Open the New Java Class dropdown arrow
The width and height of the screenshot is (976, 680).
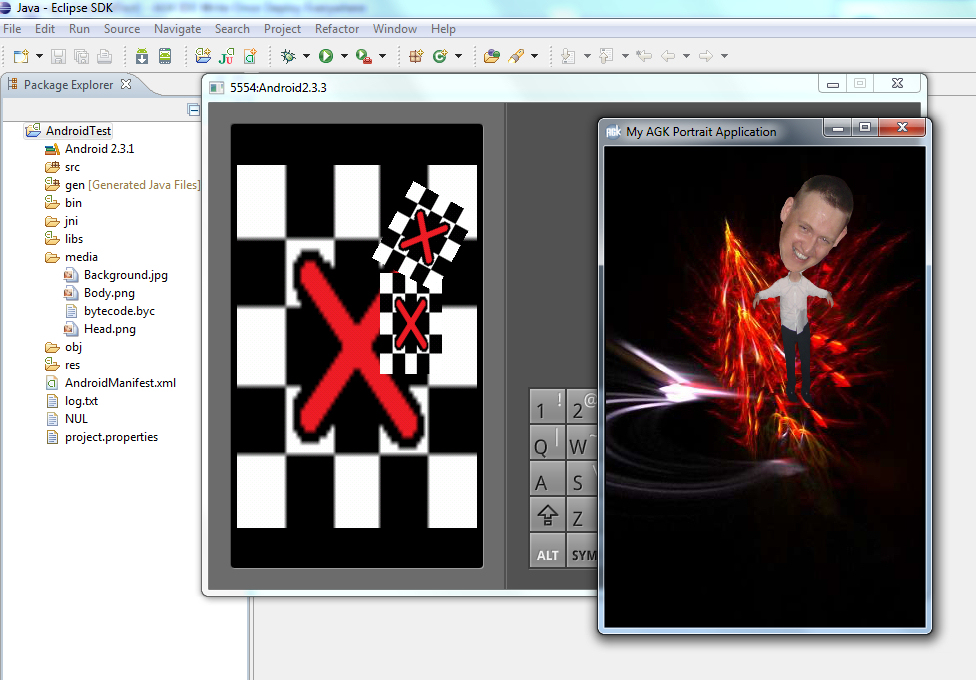point(459,56)
